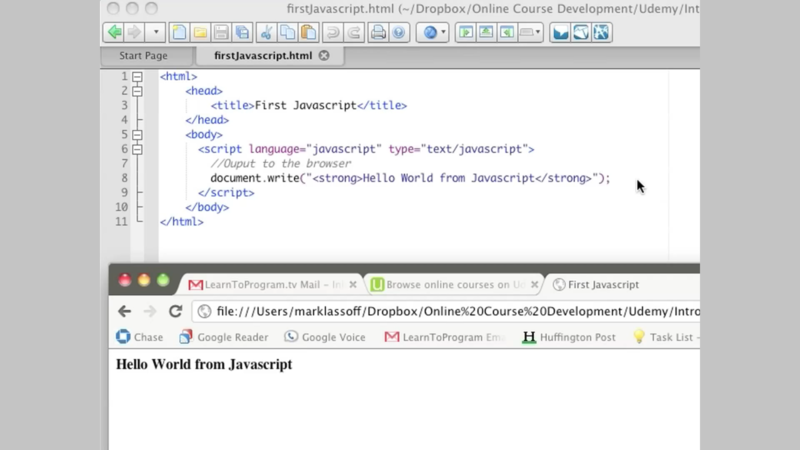Click the globe site info icon in address bar
Image resolution: width=800 pixels, height=450 pixels.
(x=204, y=311)
